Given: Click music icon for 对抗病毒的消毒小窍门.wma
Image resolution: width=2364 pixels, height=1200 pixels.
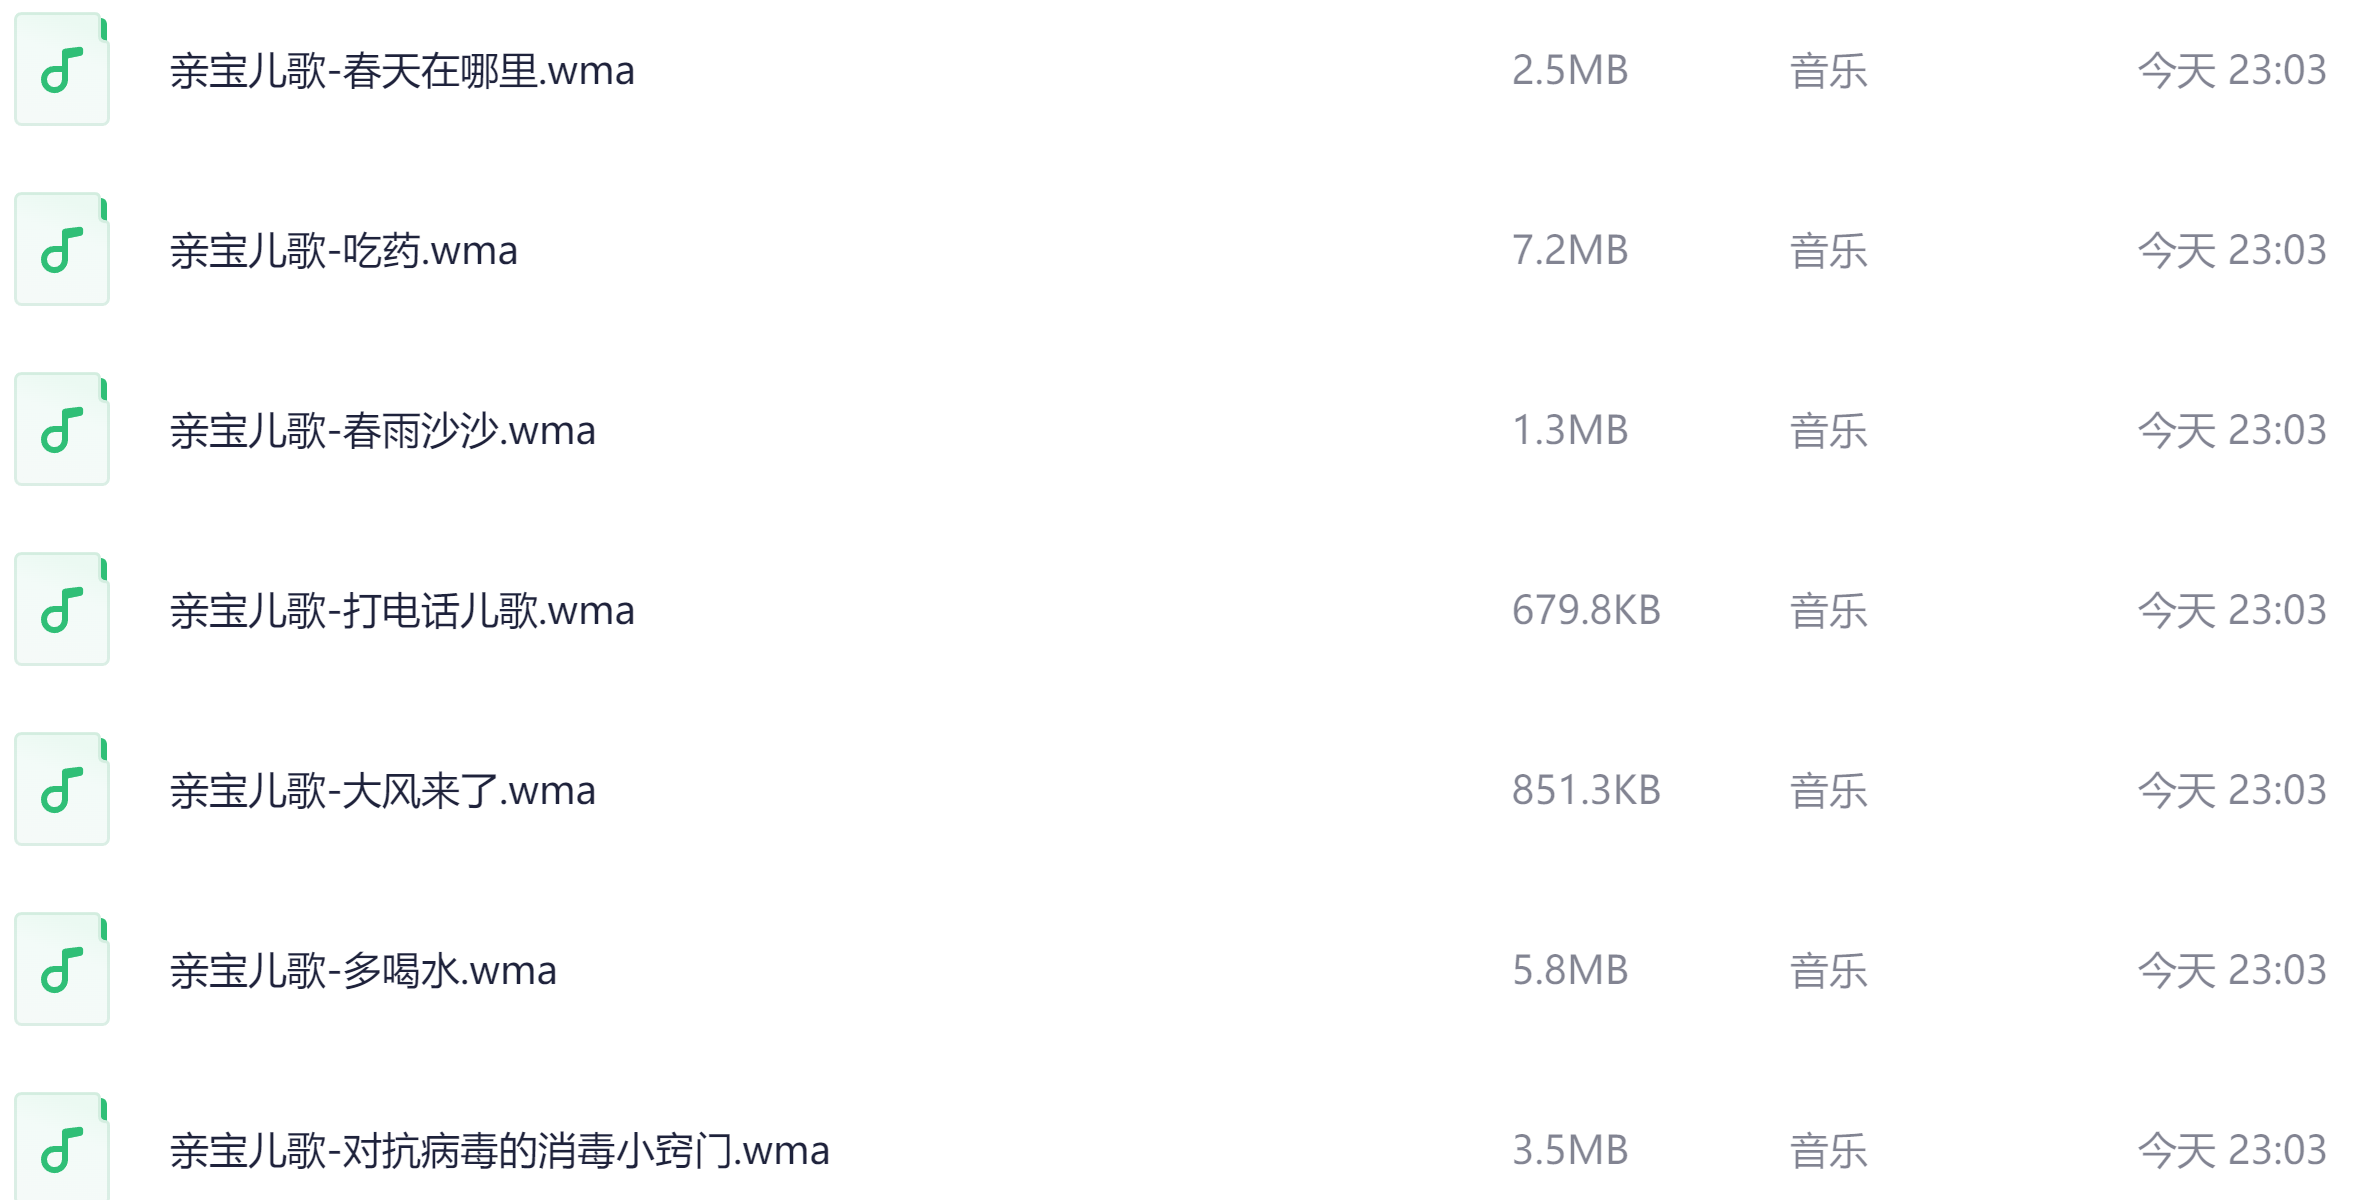Looking at the screenshot, I should [62, 1148].
